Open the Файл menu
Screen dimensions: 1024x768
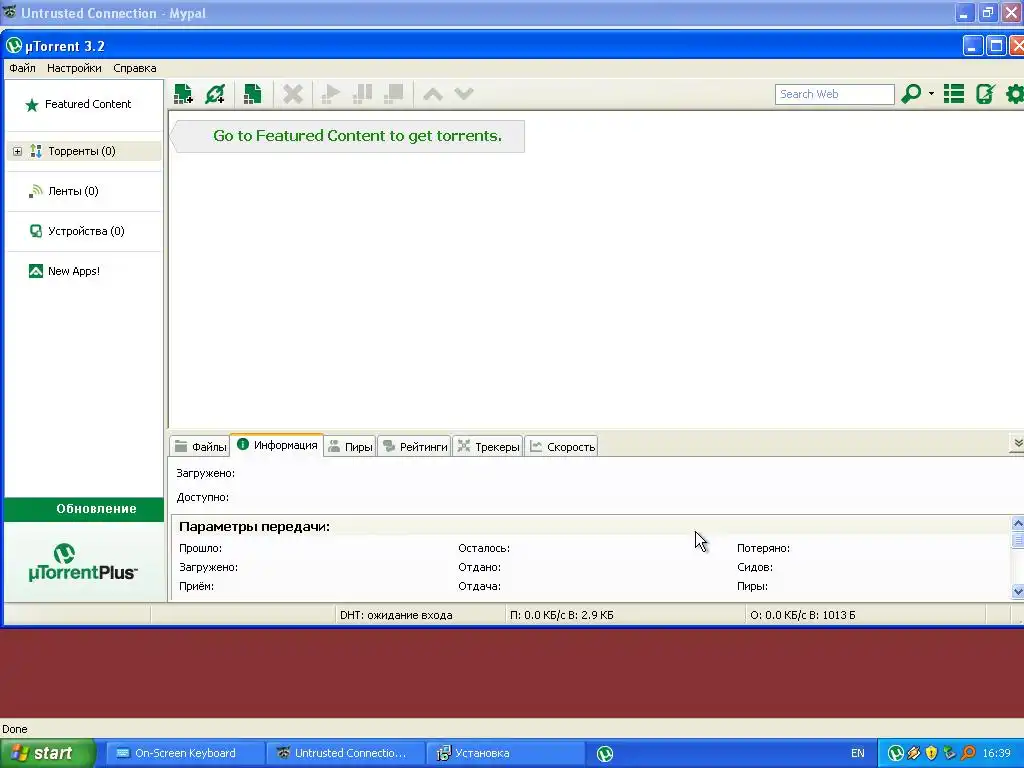coord(22,68)
